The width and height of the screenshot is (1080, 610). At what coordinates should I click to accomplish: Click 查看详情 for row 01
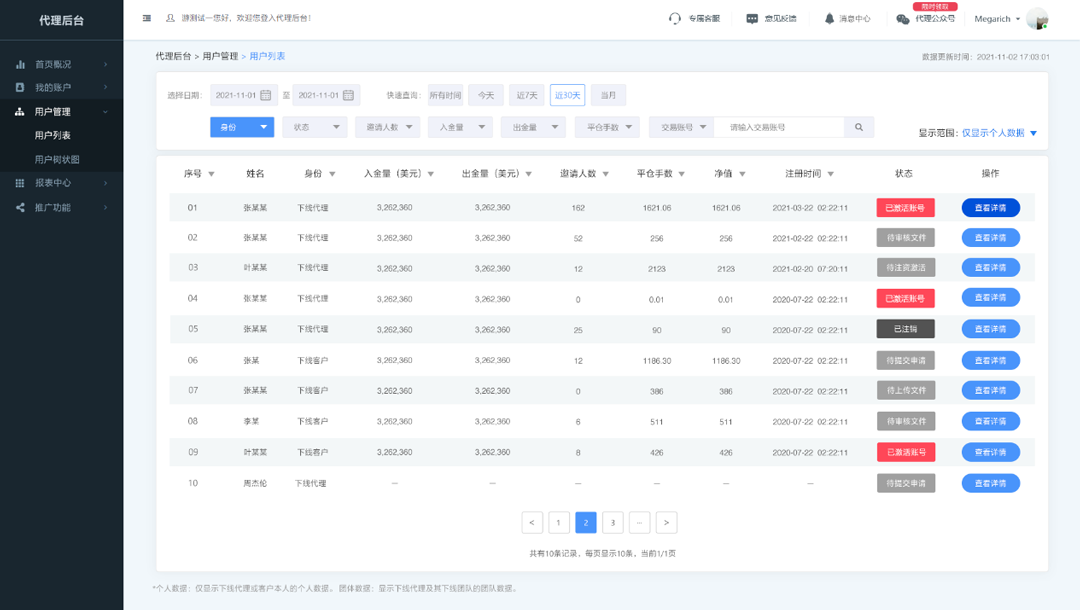click(990, 208)
